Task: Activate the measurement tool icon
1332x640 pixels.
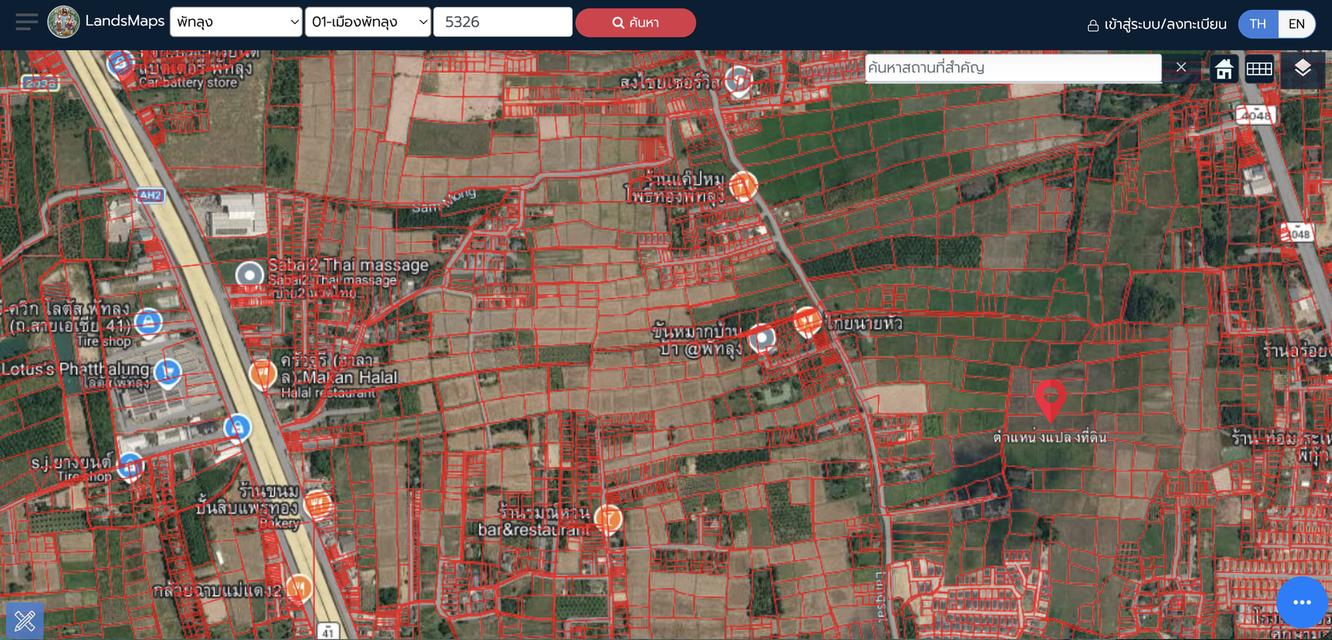Action: [x=25, y=620]
